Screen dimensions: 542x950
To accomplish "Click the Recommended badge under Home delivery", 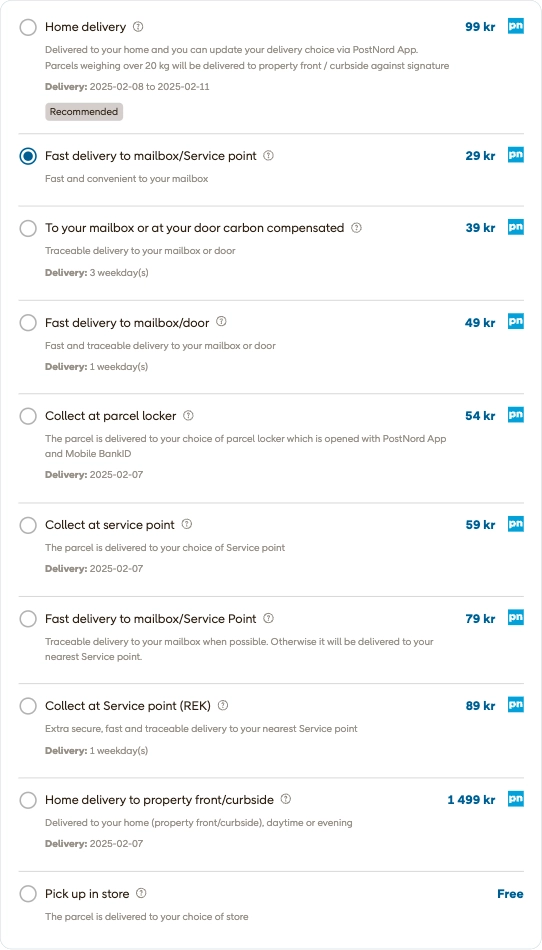I will point(84,111).
